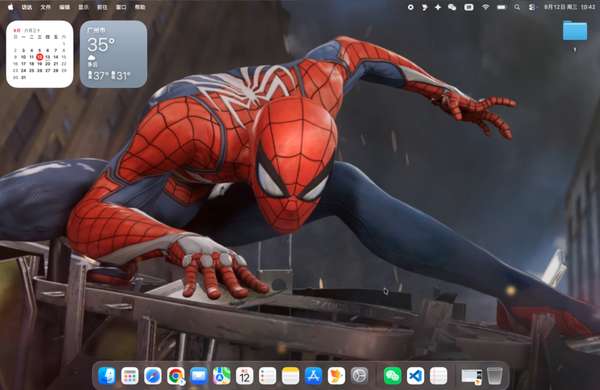
Task: Launch Safari from the Dock
Action: click(x=153, y=375)
